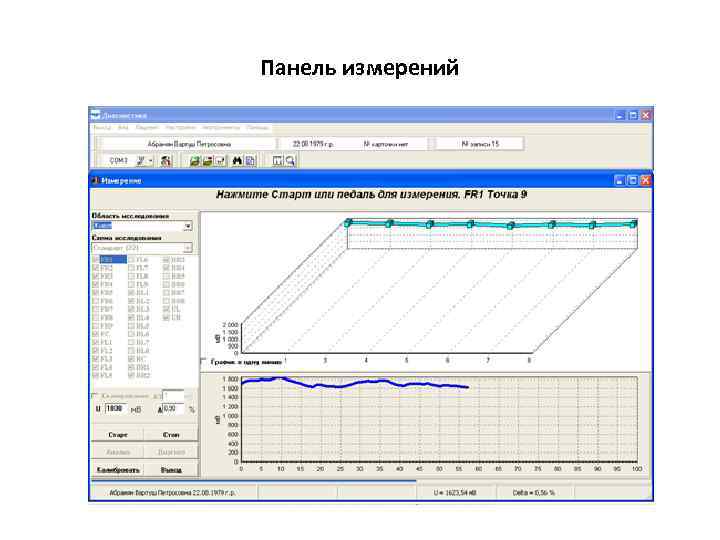Open the patient person icon in toolbar
The image size is (720, 540).
tap(166, 161)
